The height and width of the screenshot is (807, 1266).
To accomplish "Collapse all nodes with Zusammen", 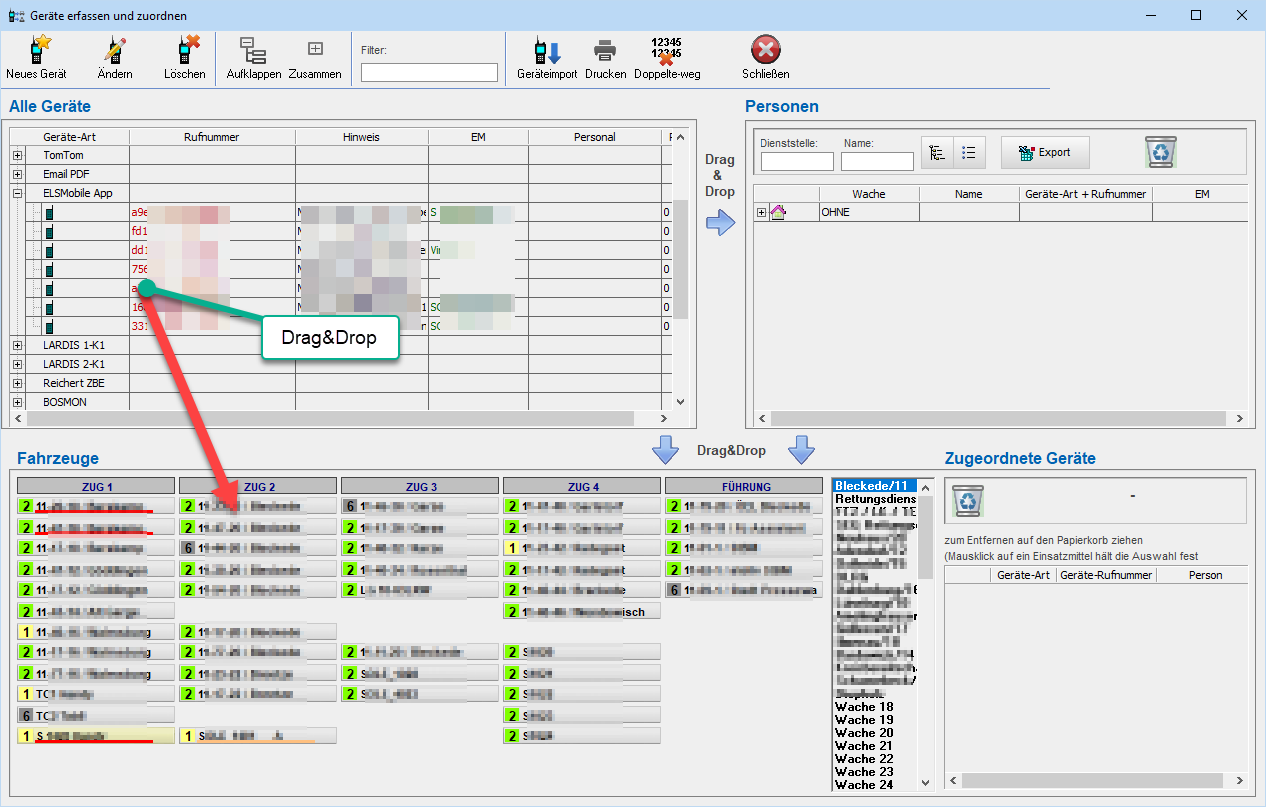I will click(x=315, y=48).
